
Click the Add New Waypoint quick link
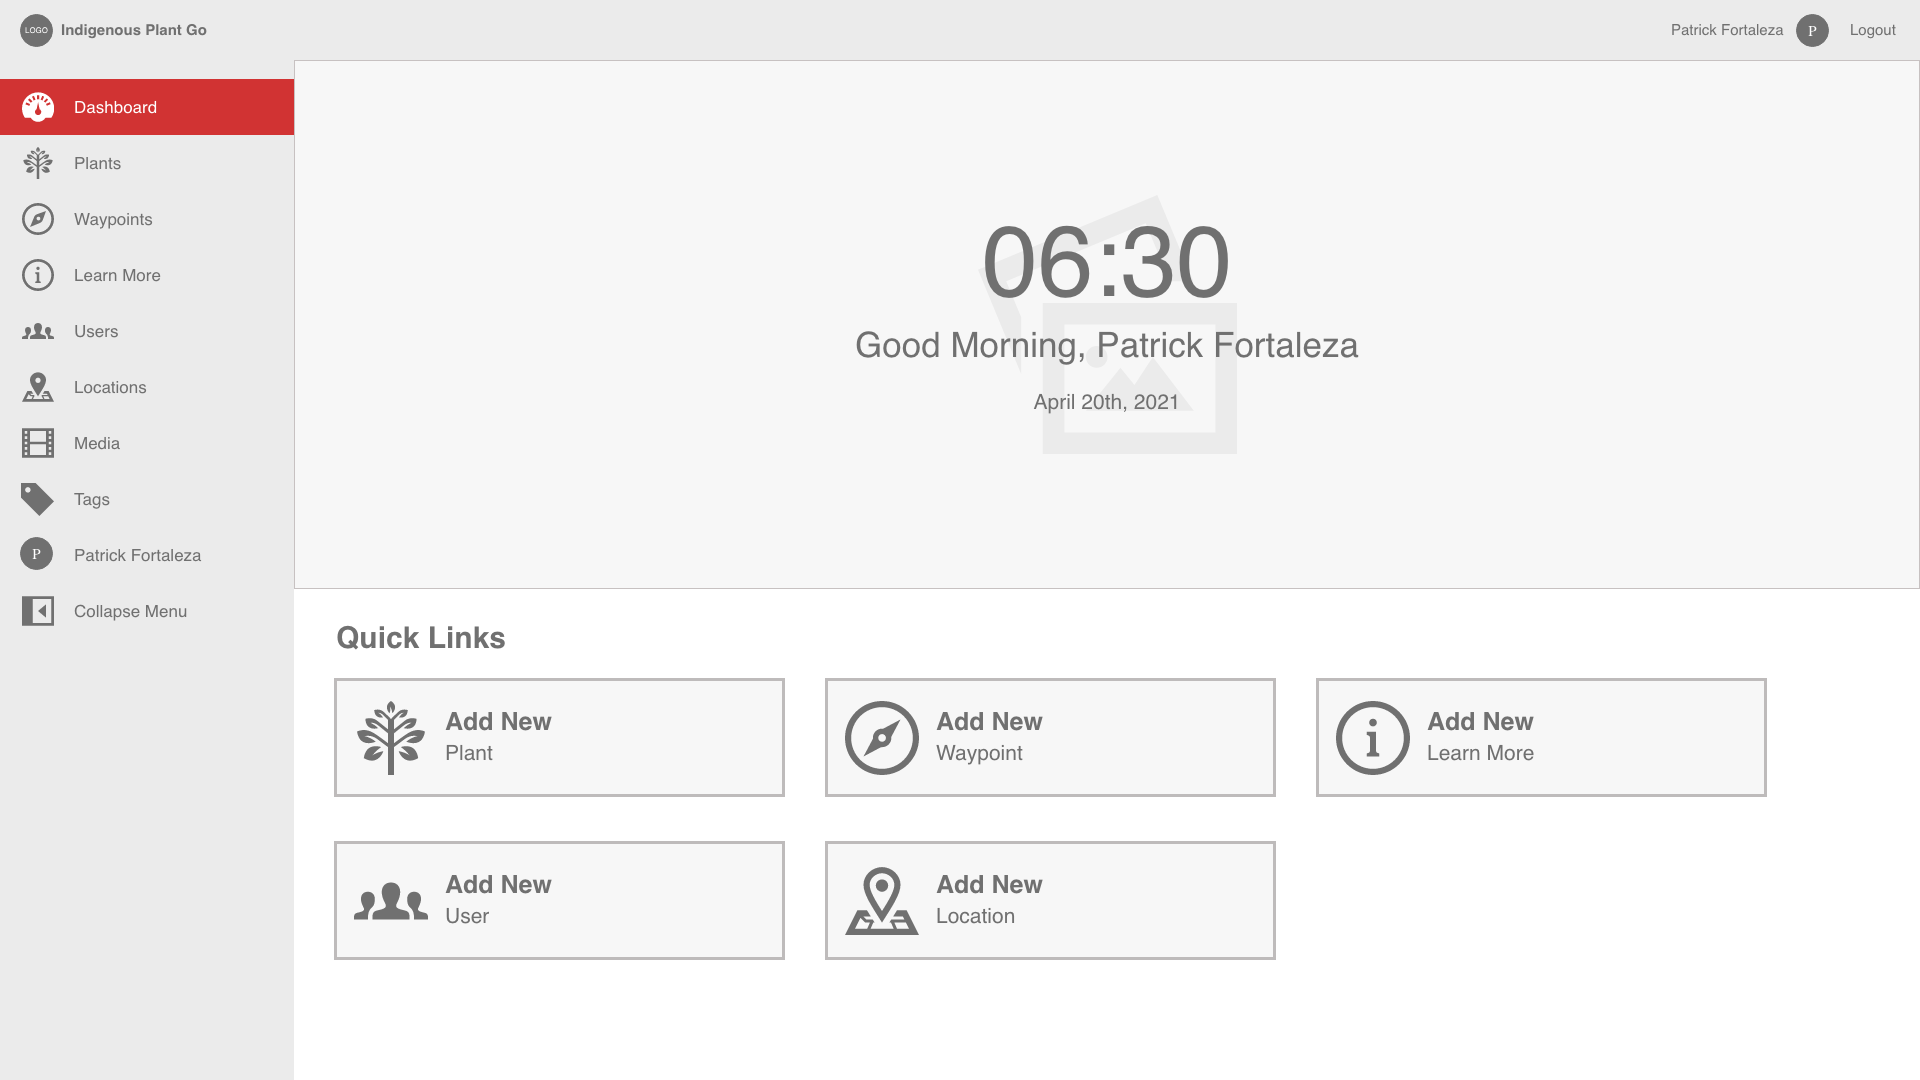pos(1050,738)
